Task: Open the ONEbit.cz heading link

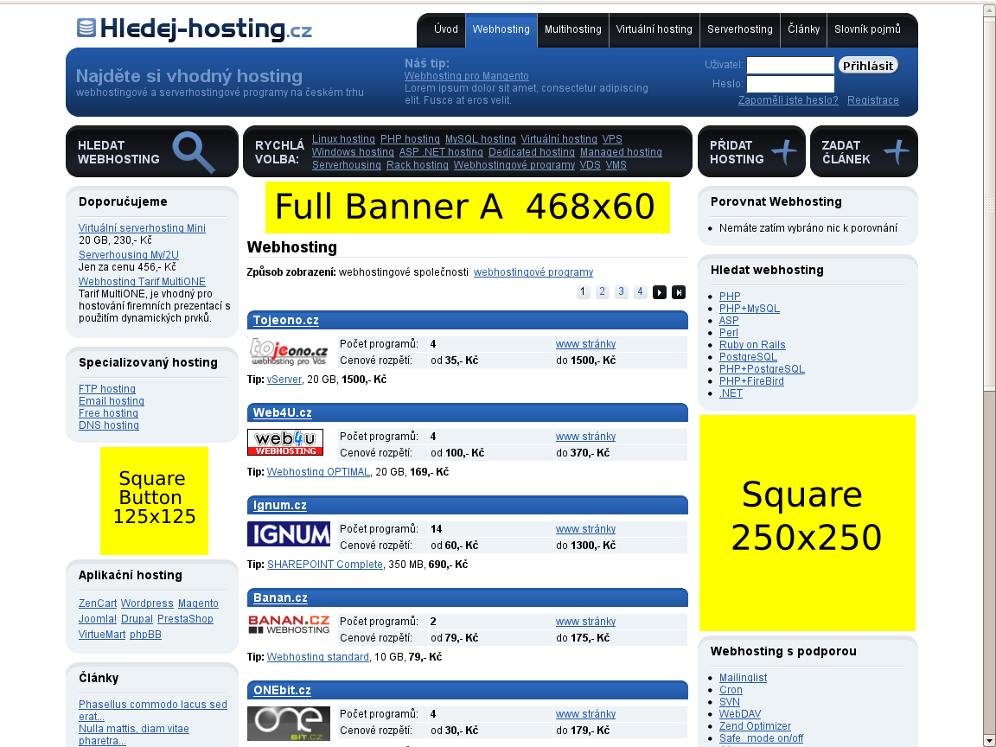Action: (x=282, y=690)
